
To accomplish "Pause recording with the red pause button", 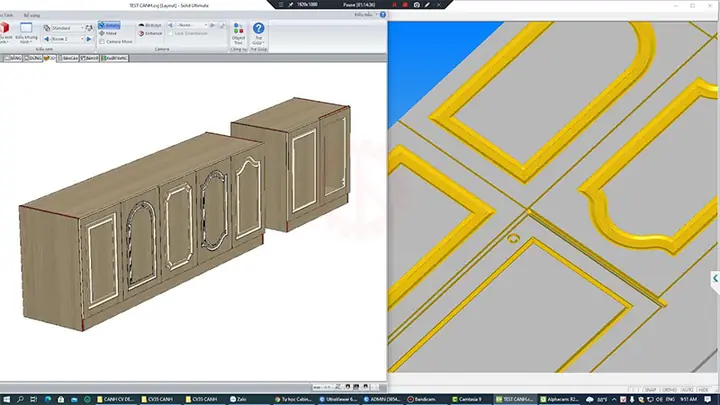I will click(x=394, y=5).
